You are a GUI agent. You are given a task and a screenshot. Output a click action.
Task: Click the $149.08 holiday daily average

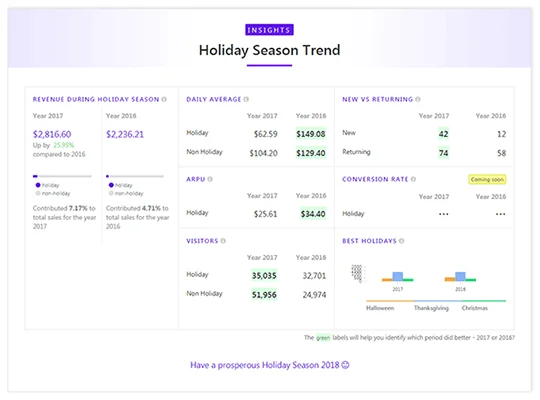click(x=311, y=134)
